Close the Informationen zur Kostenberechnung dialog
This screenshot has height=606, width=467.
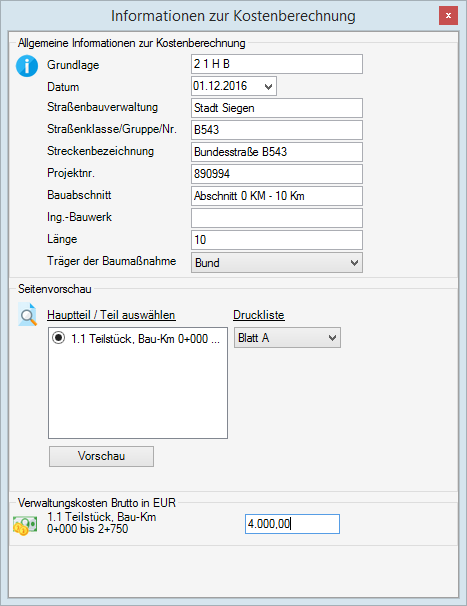click(x=448, y=16)
